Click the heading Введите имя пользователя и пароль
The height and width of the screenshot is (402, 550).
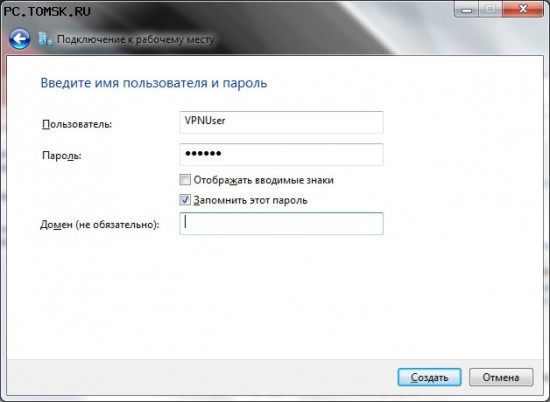click(x=154, y=83)
